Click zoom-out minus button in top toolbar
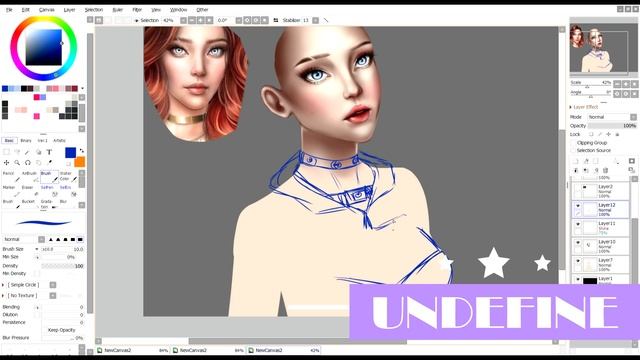This screenshot has width=640, height=360. pos(192,20)
